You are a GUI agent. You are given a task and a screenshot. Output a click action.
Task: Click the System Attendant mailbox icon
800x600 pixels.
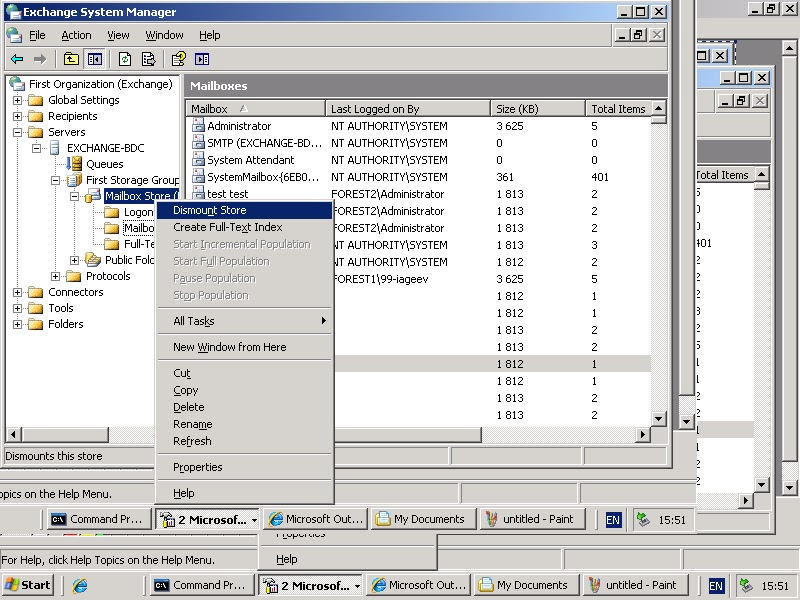pyautogui.click(x=198, y=160)
